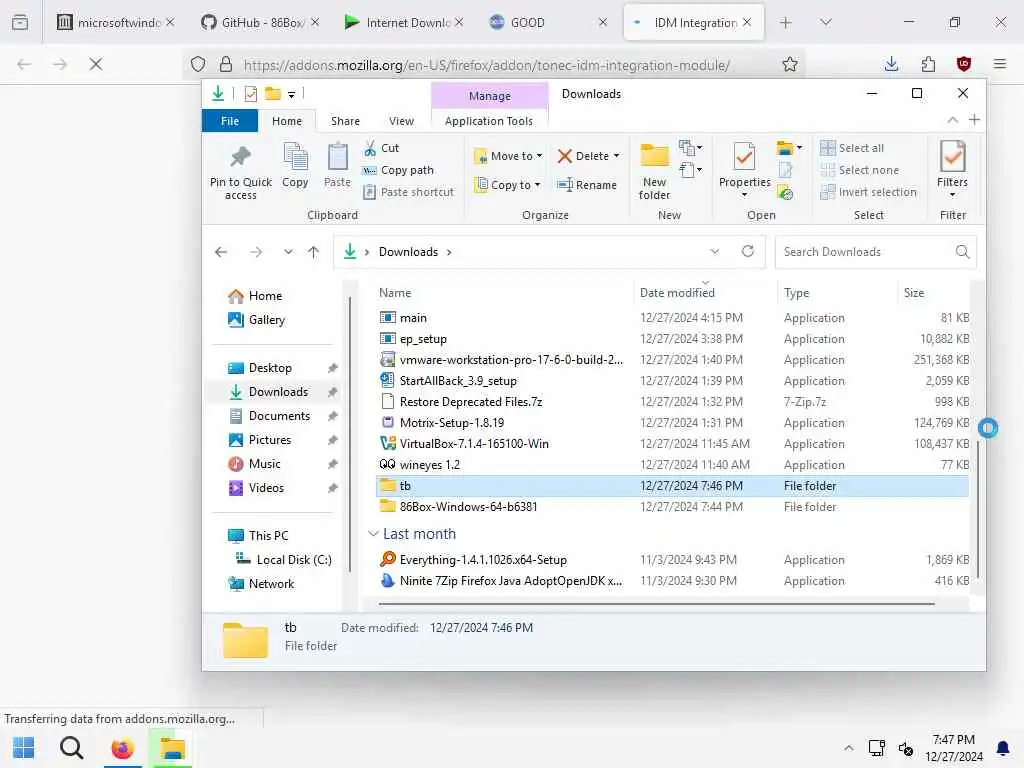Viewport: 1024px width, 768px height.
Task: Click Invert selection in ribbon
Action: pyautogui.click(x=869, y=192)
